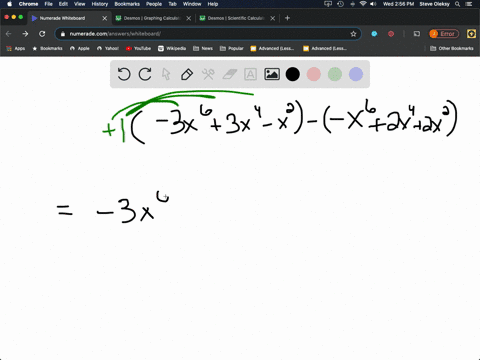Switch to Desmos Graphing Calculator tab
The image size is (480, 360).
click(152, 18)
